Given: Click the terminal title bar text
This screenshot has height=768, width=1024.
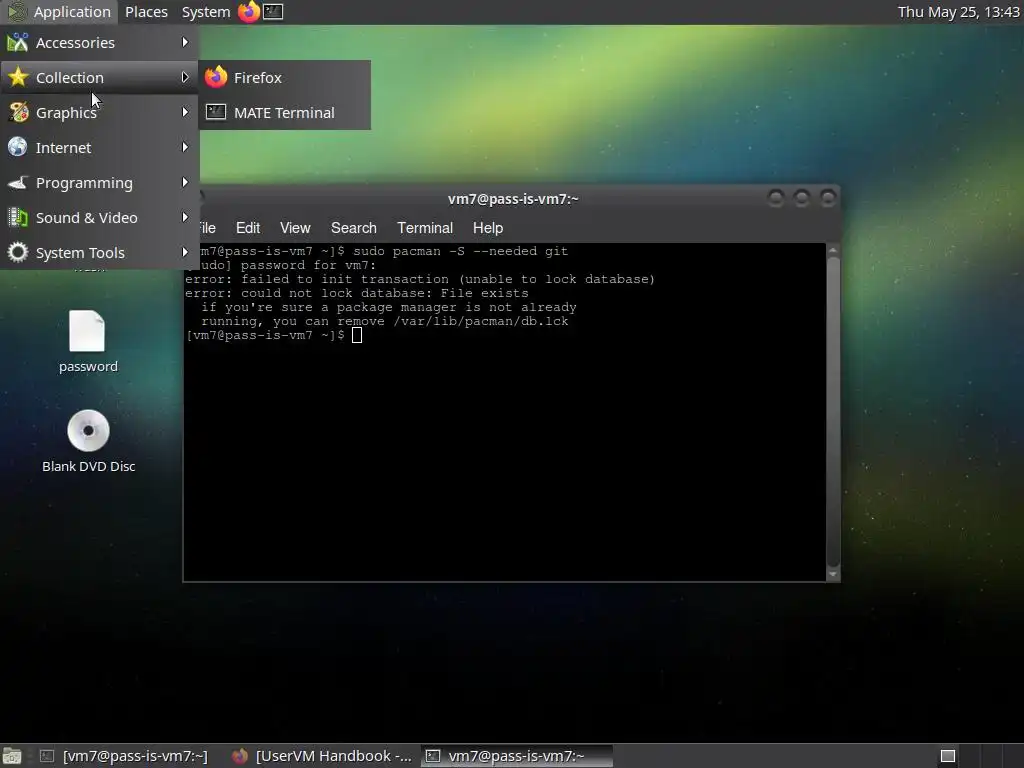Looking at the screenshot, I should (513, 199).
